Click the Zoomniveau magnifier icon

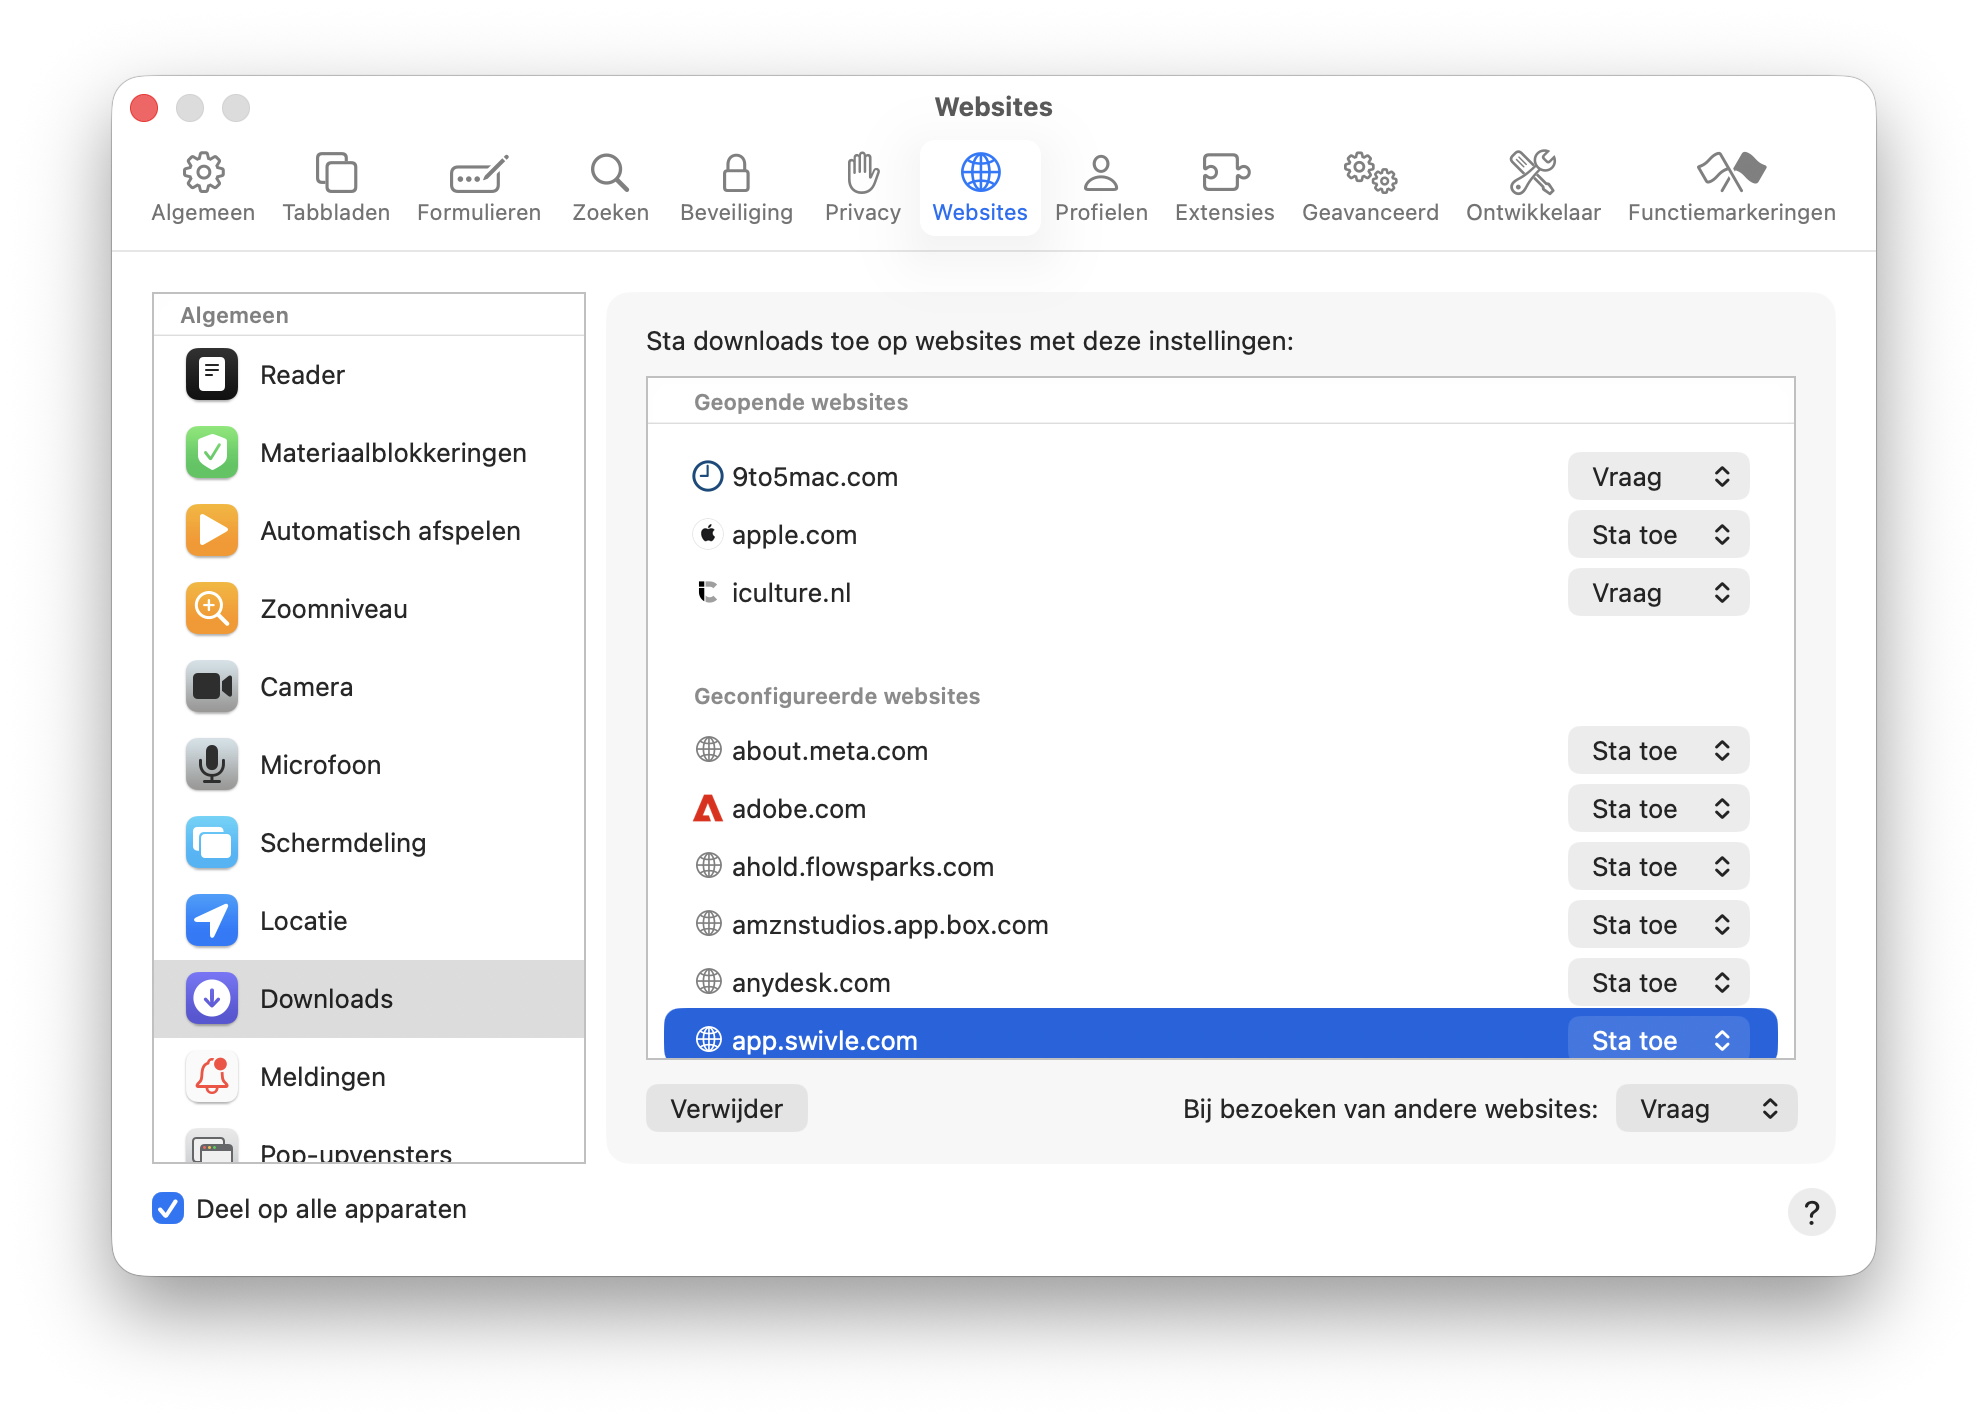212,609
